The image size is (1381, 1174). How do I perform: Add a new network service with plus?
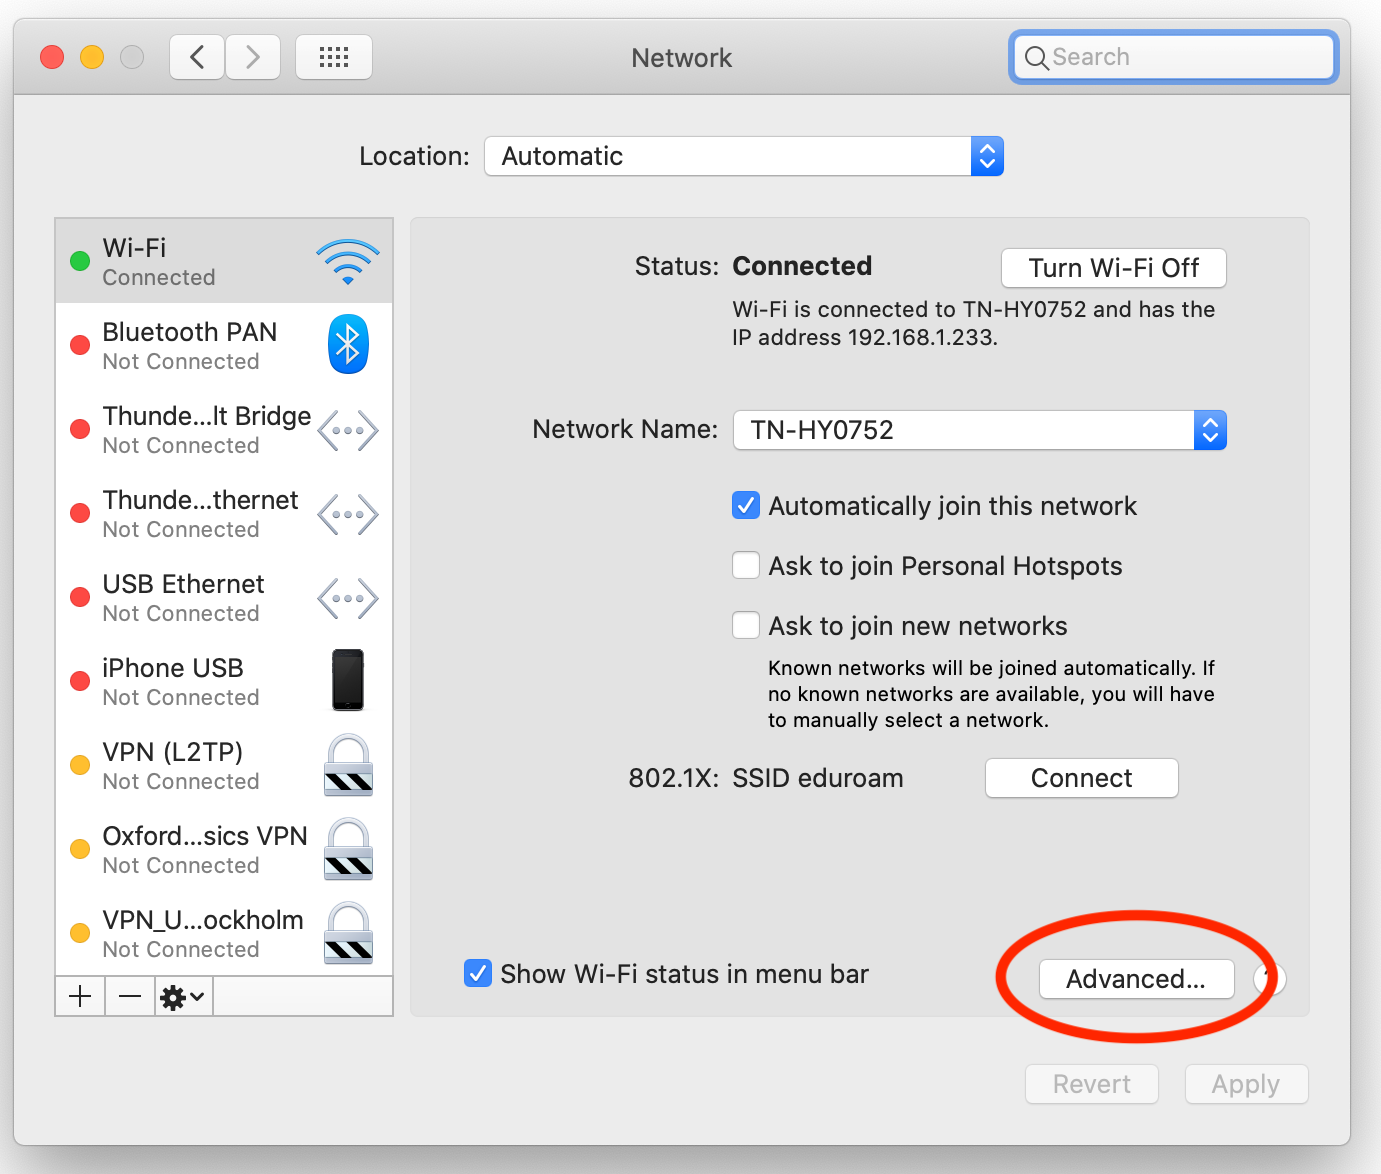click(80, 996)
